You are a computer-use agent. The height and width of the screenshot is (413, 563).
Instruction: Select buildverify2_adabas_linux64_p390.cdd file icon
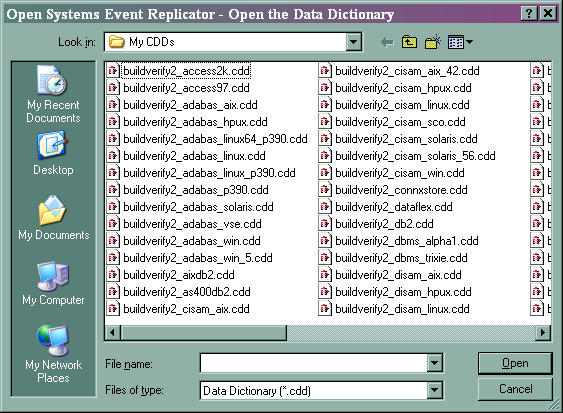[113, 139]
